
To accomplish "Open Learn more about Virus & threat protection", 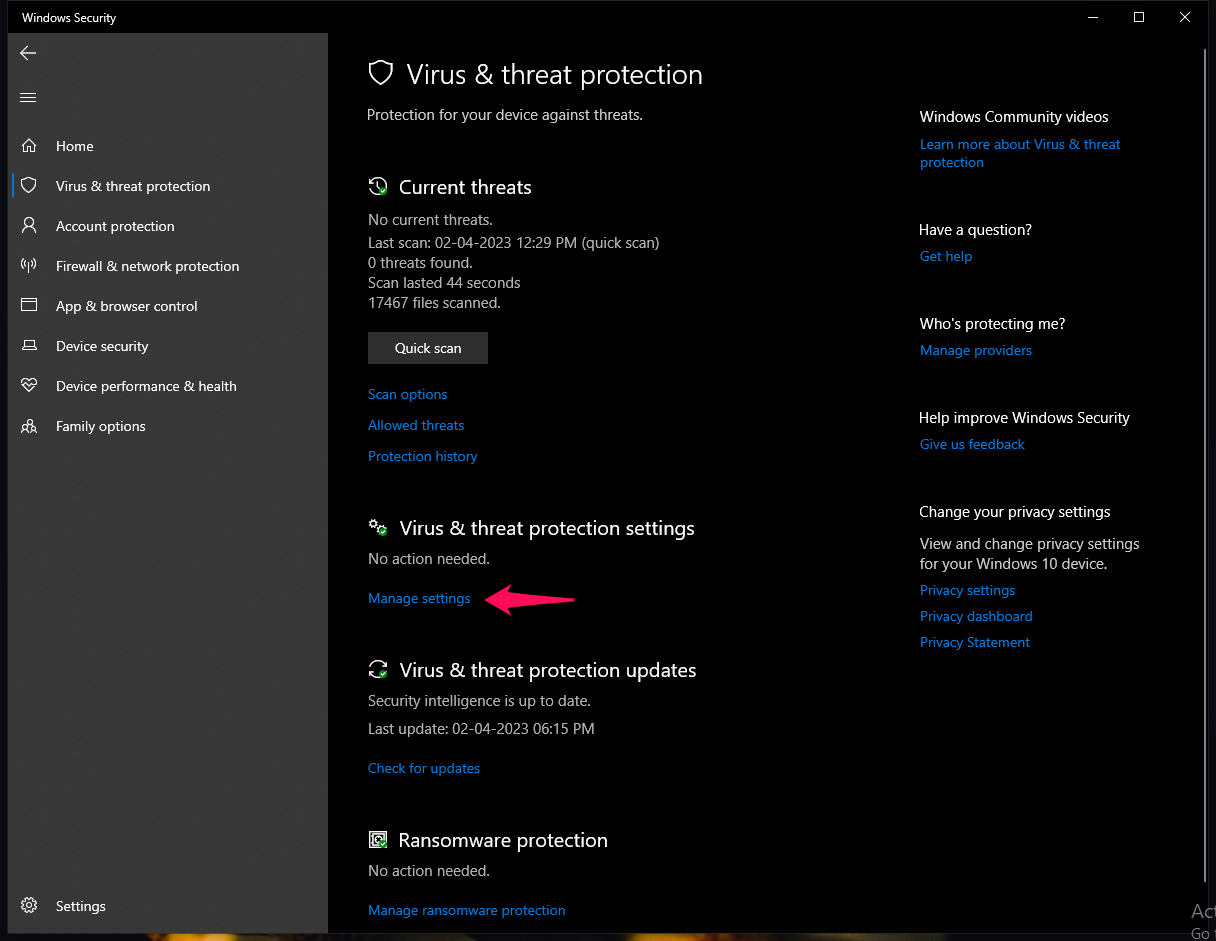I will (1020, 153).
